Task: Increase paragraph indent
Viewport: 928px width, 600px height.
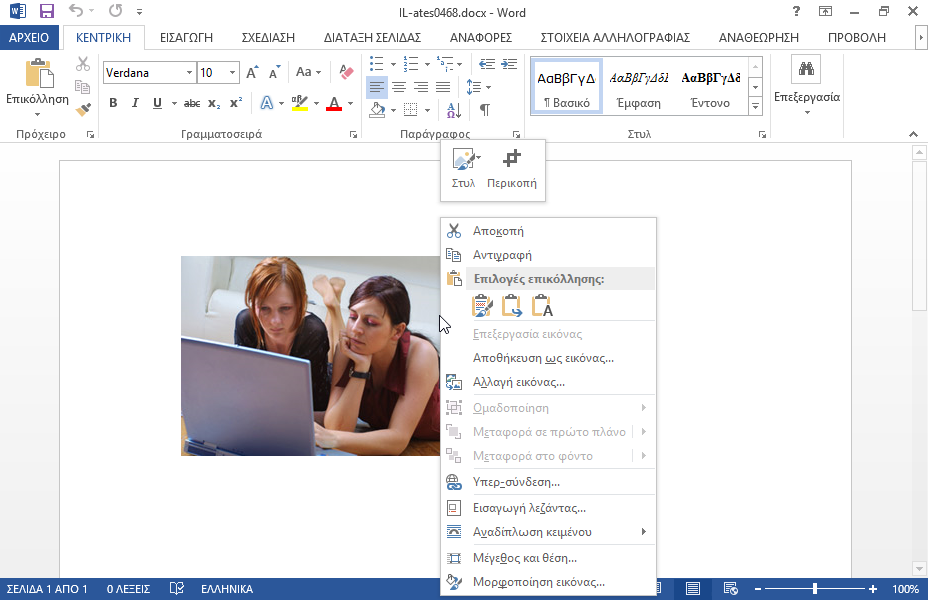Action: [509, 63]
